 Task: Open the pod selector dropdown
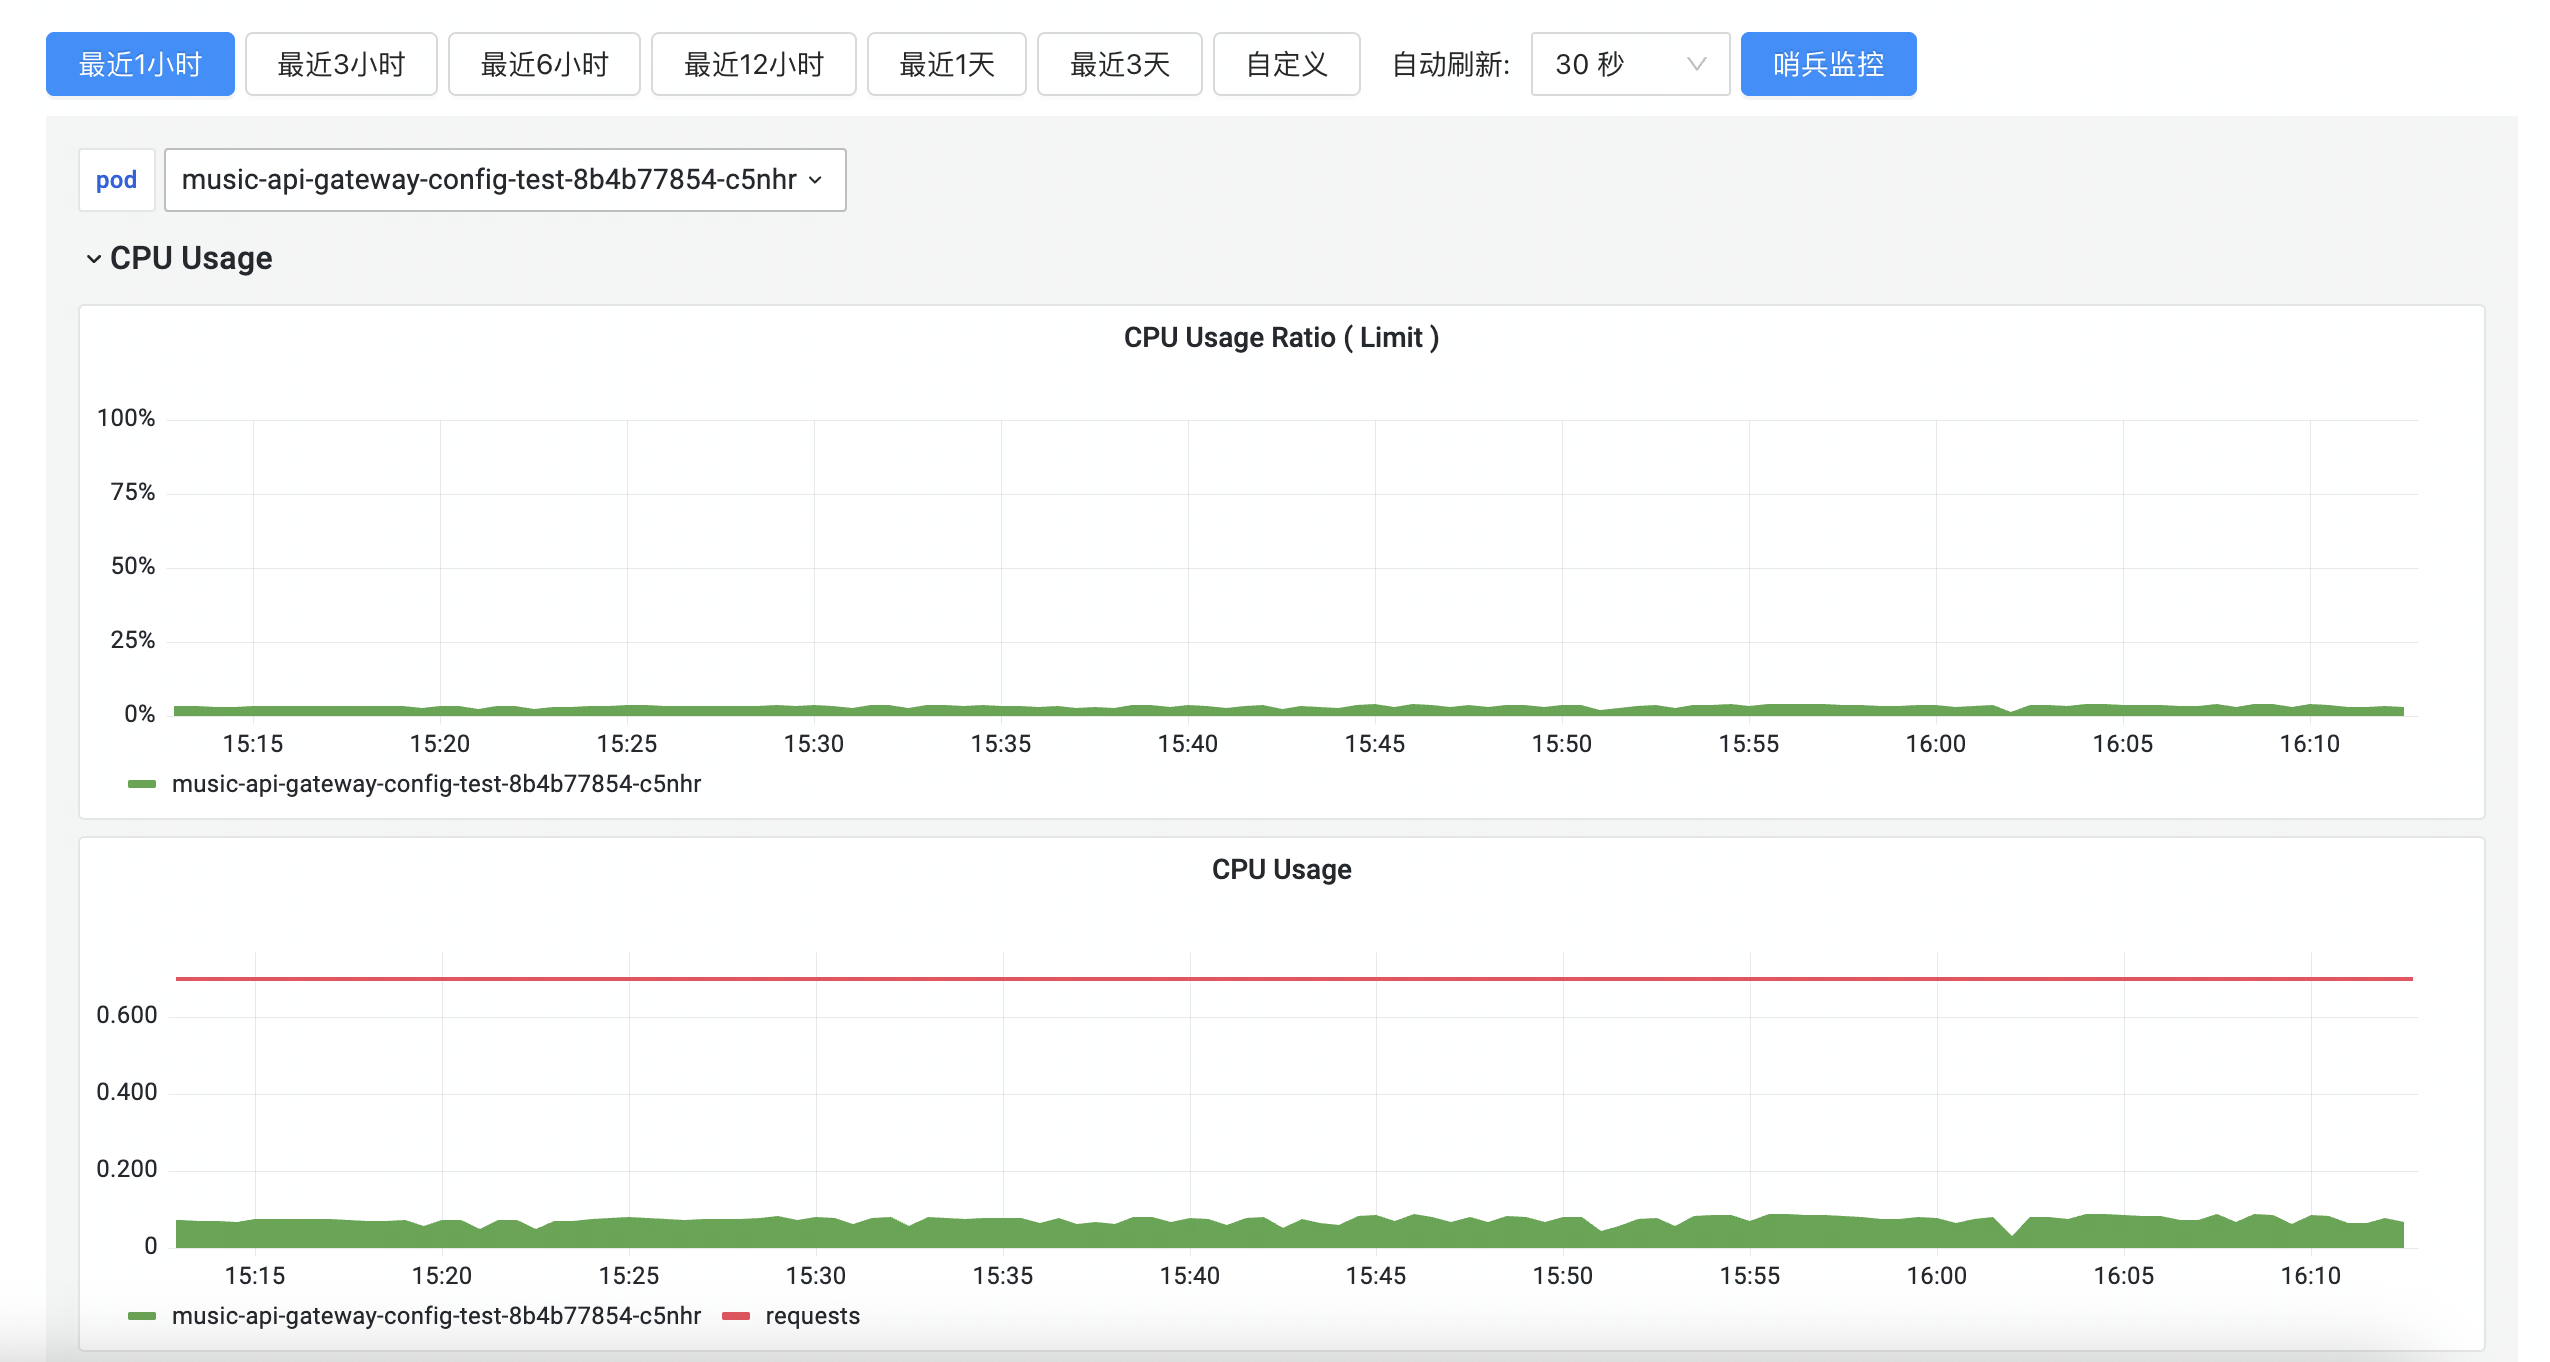click(504, 180)
